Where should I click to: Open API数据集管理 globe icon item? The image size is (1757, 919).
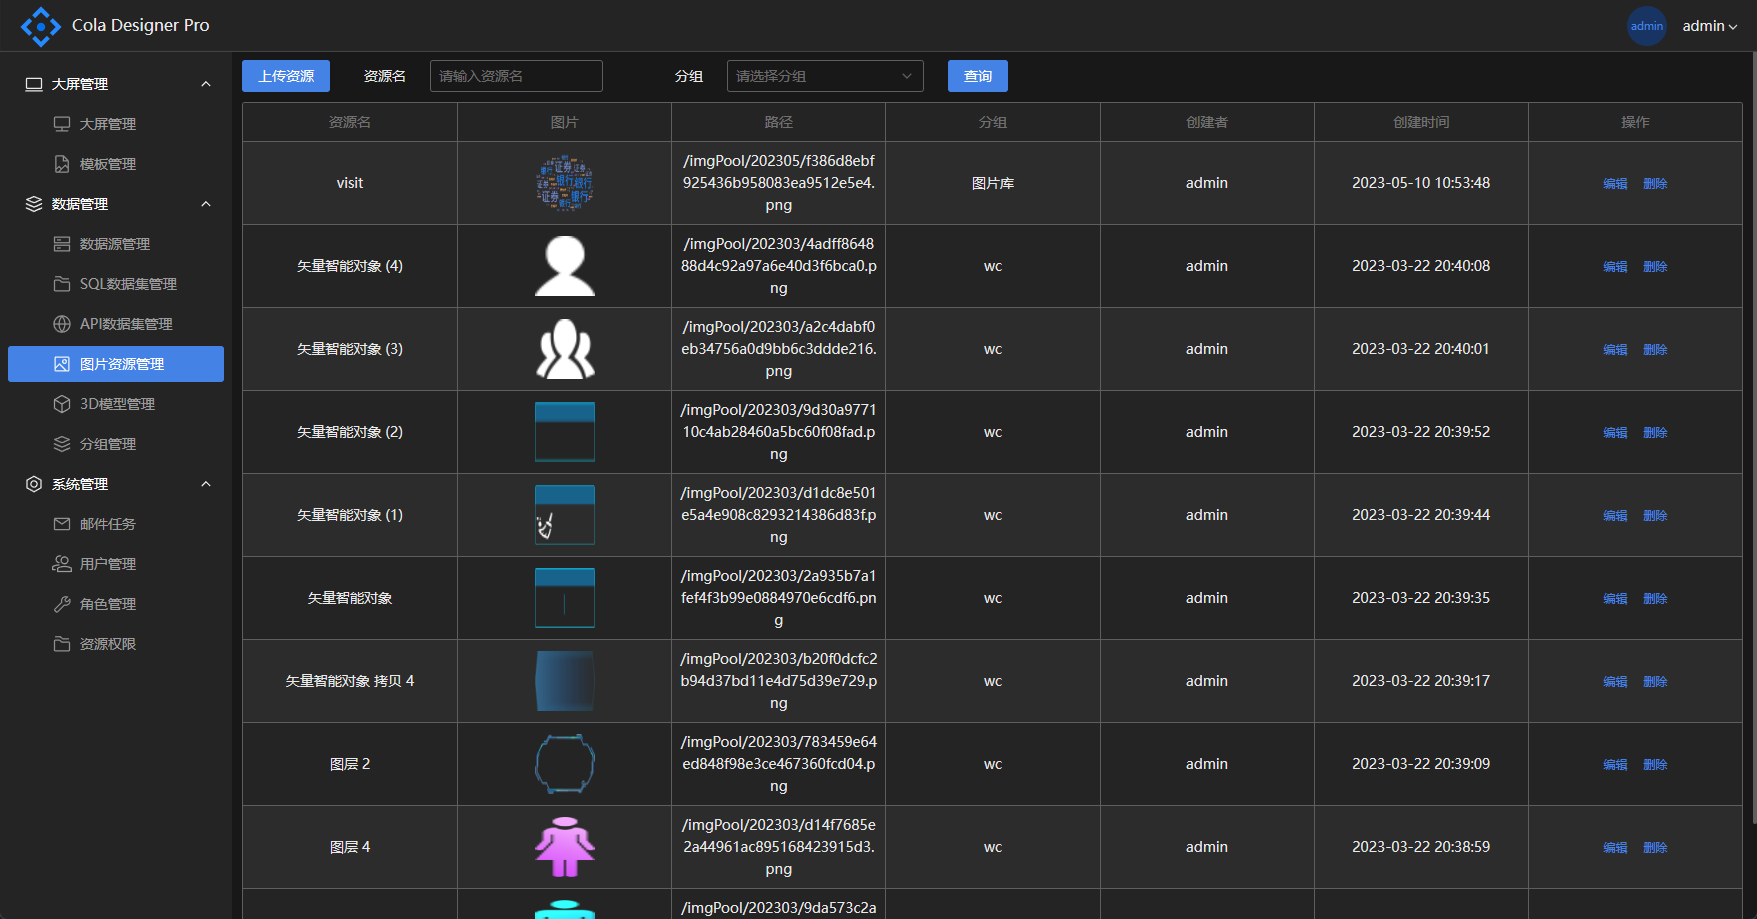[125, 324]
